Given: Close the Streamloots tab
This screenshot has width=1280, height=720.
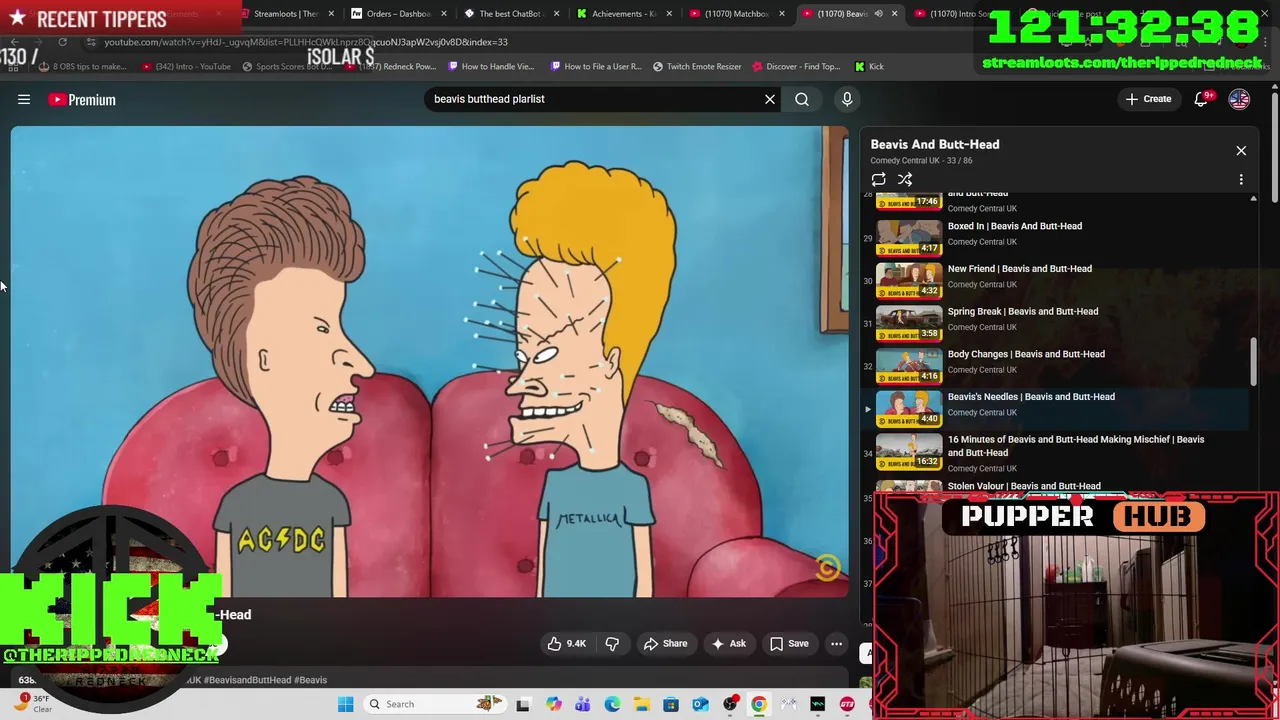Looking at the screenshot, I should point(331,14).
